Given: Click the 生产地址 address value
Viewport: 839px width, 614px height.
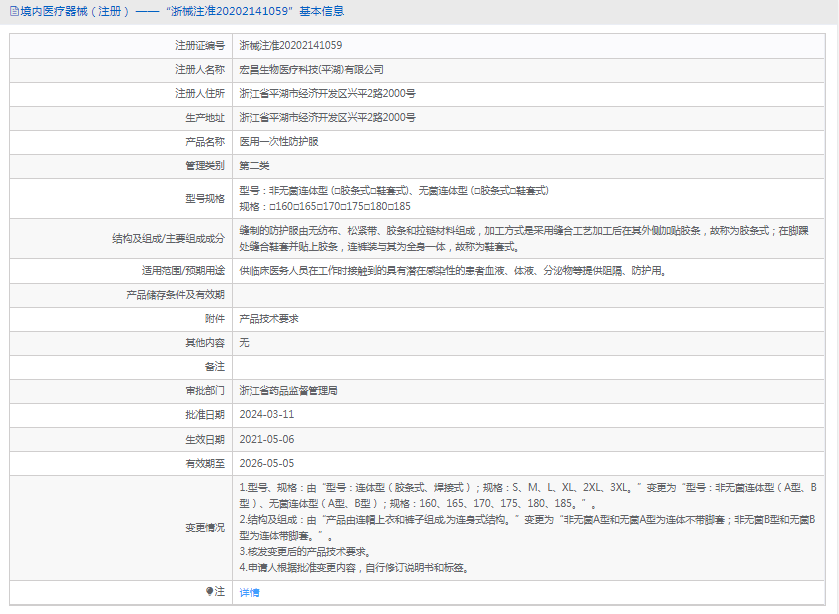Looking at the screenshot, I should (327, 118).
